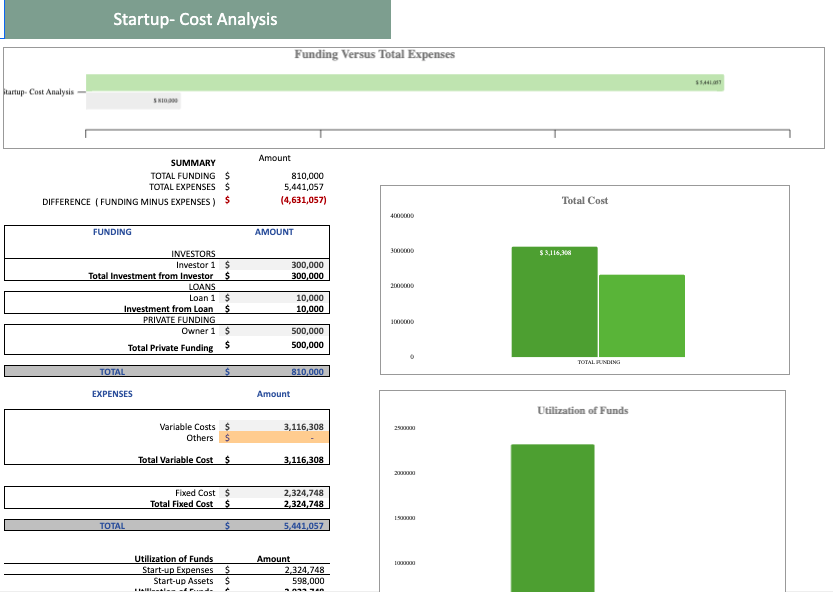Select the Loan 1 amount 10,000 cell

click(x=274, y=298)
